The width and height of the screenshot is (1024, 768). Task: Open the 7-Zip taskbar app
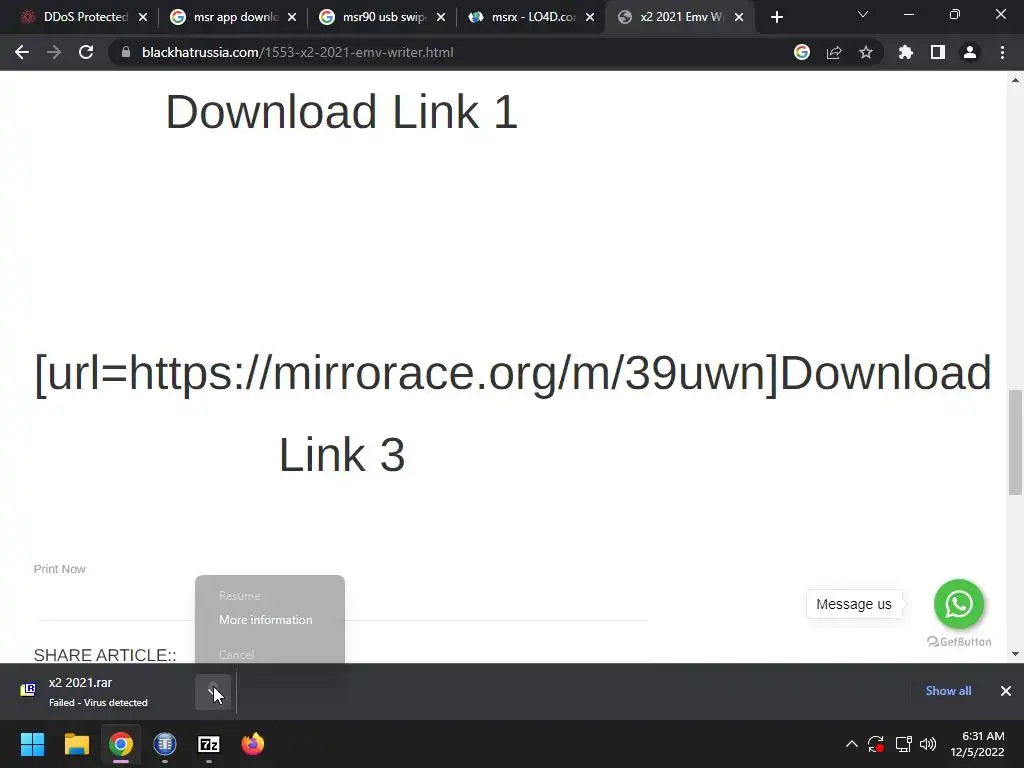209,744
